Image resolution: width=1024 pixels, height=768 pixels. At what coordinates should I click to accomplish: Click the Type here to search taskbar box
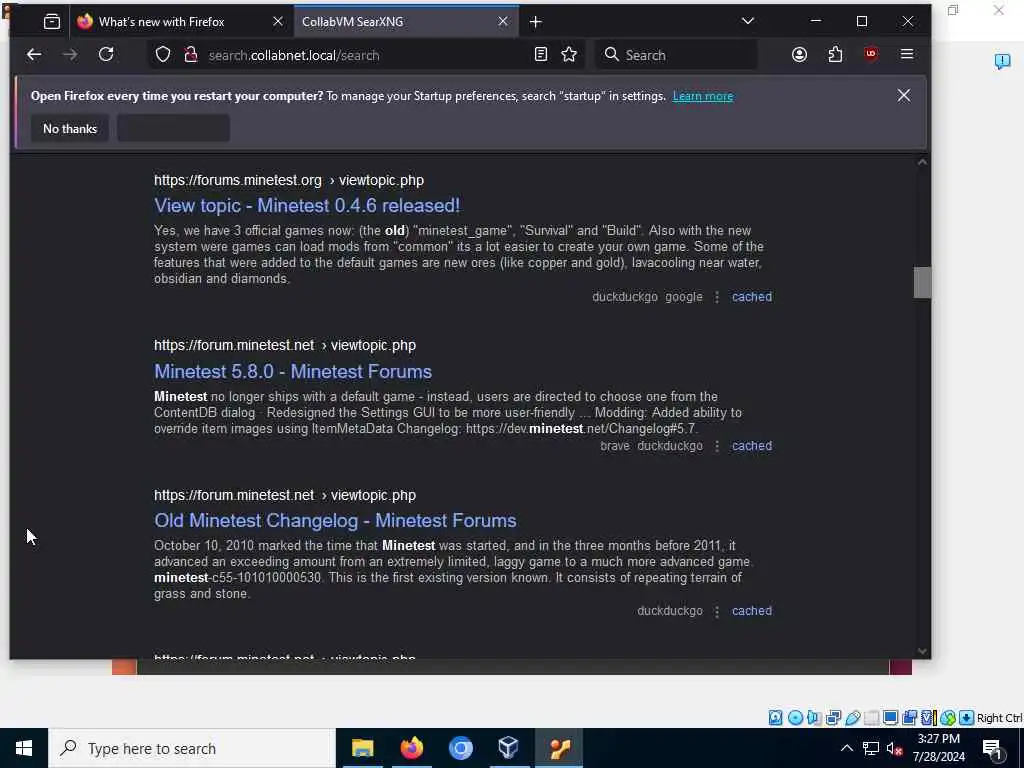192,748
